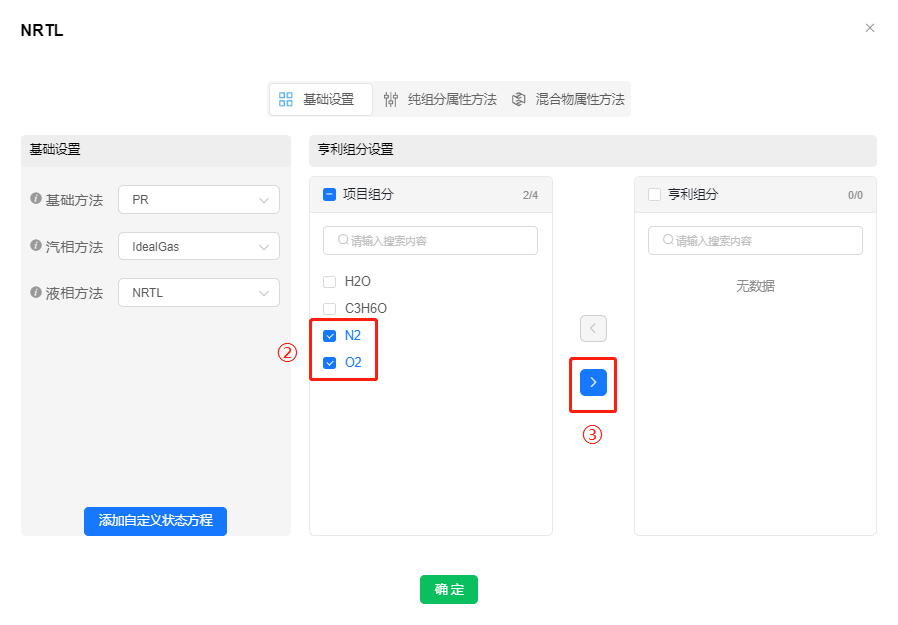Click 添加自定义状态方程 button
Image resolution: width=898 pixels, height=625 pixels.
[155, 521]
